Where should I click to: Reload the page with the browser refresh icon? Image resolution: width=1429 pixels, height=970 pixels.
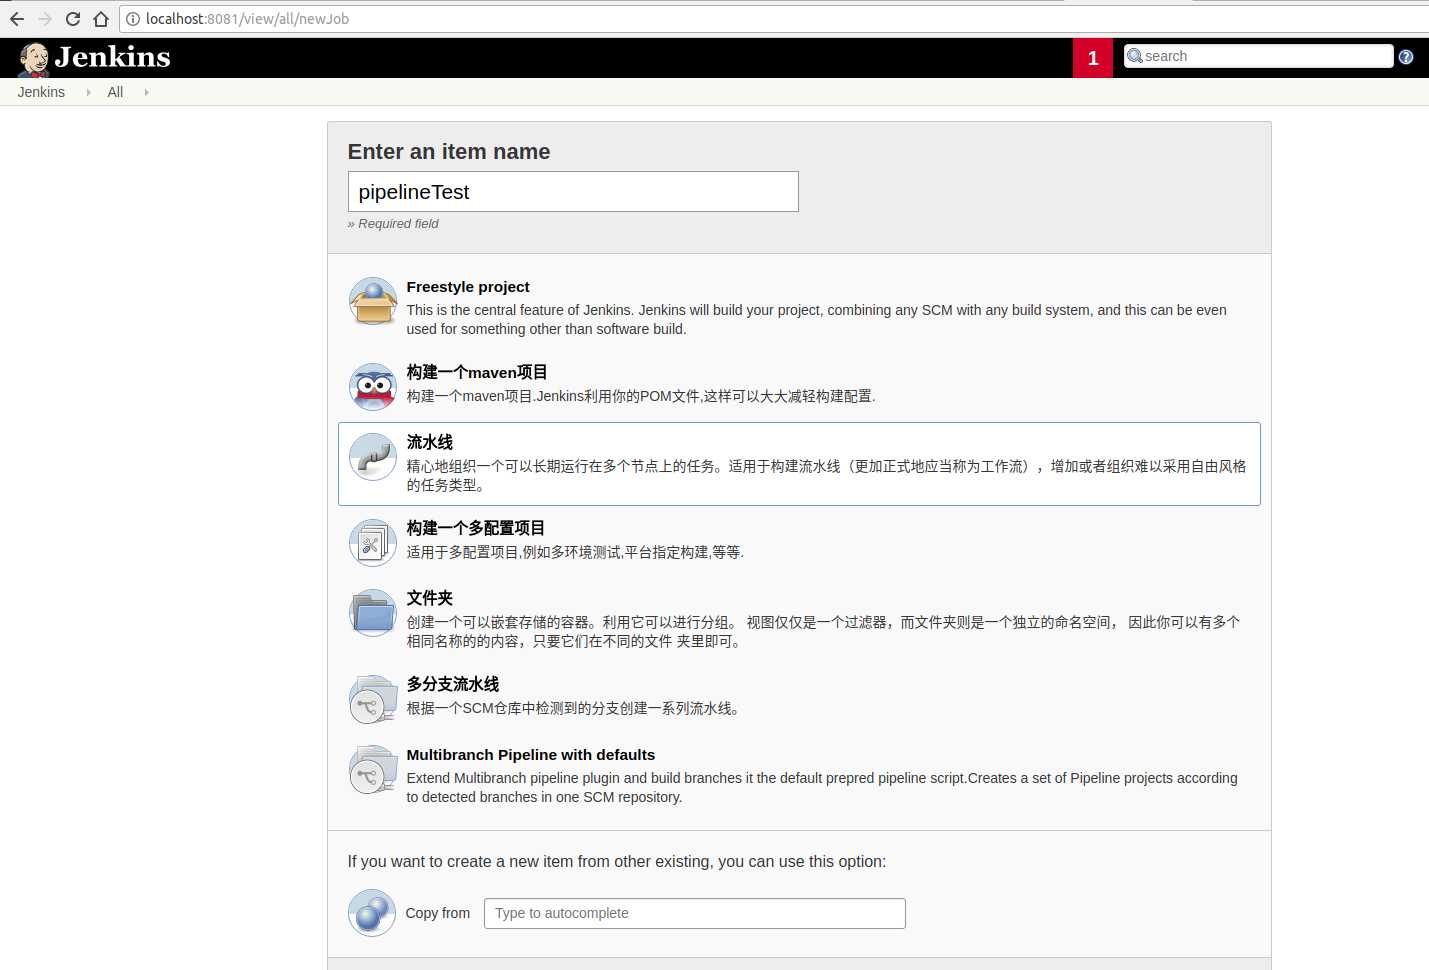pos(73,19)
